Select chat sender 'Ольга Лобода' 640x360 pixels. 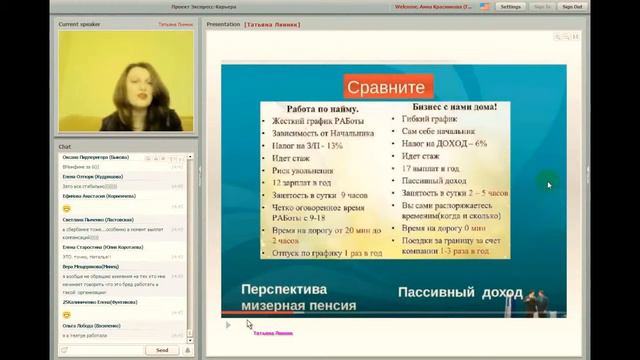(91, 326)
